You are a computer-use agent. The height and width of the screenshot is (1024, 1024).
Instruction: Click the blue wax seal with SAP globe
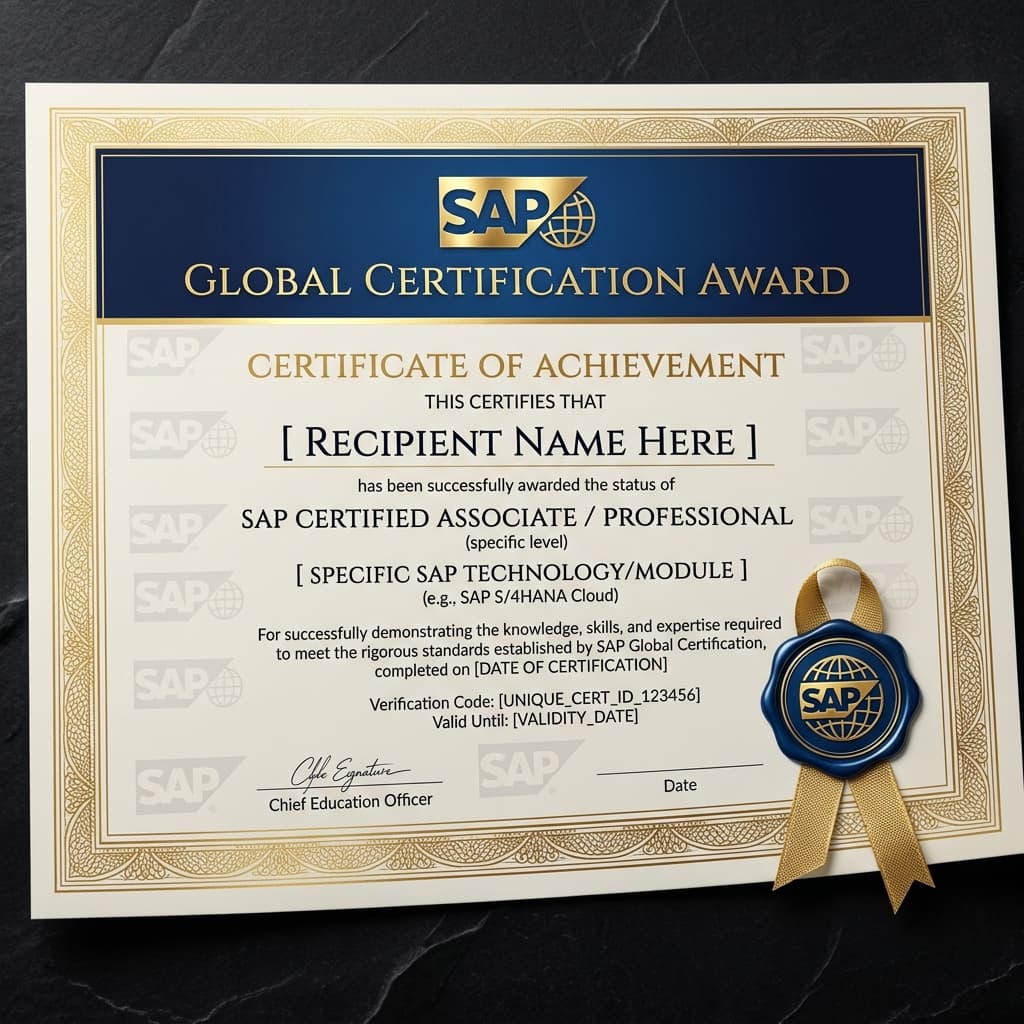(x=840, y=698)
